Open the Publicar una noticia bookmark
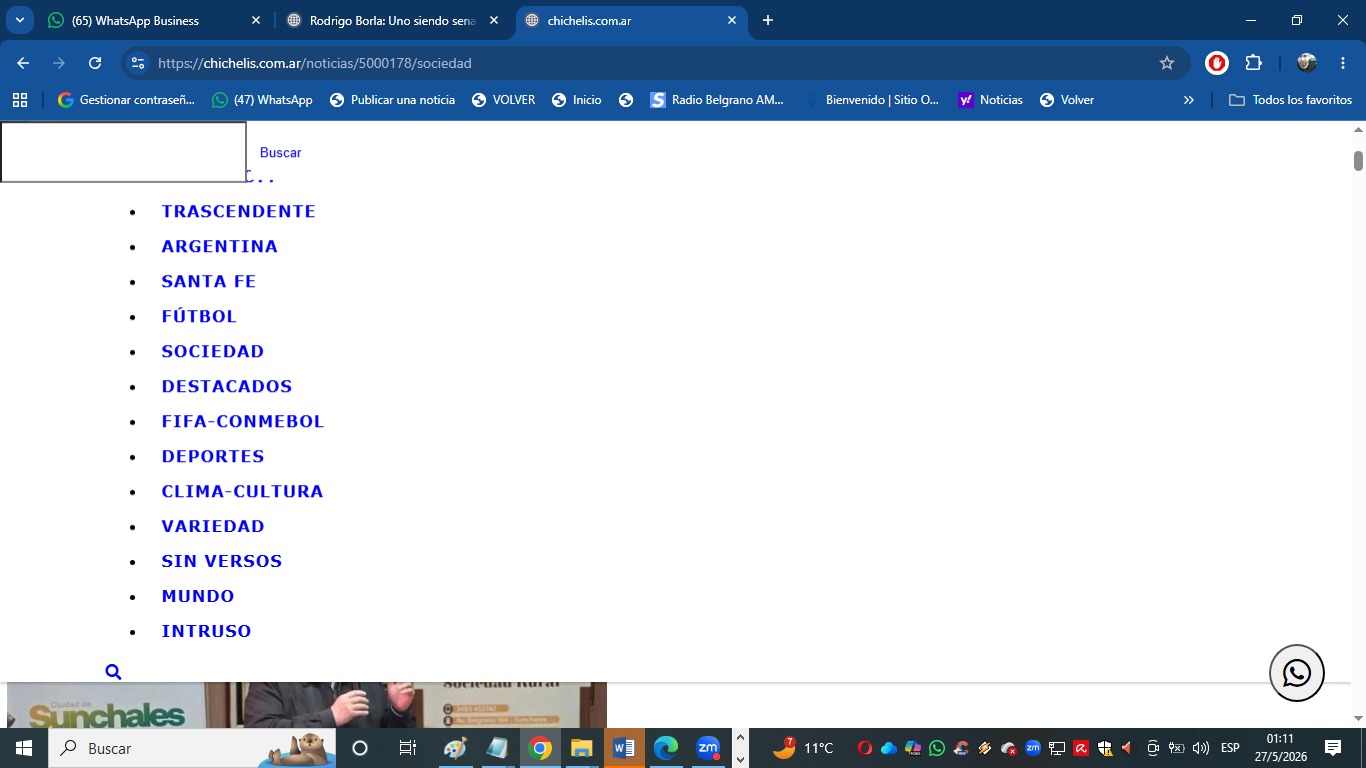This screenshot has height=768, width=1366. (392, 100)
